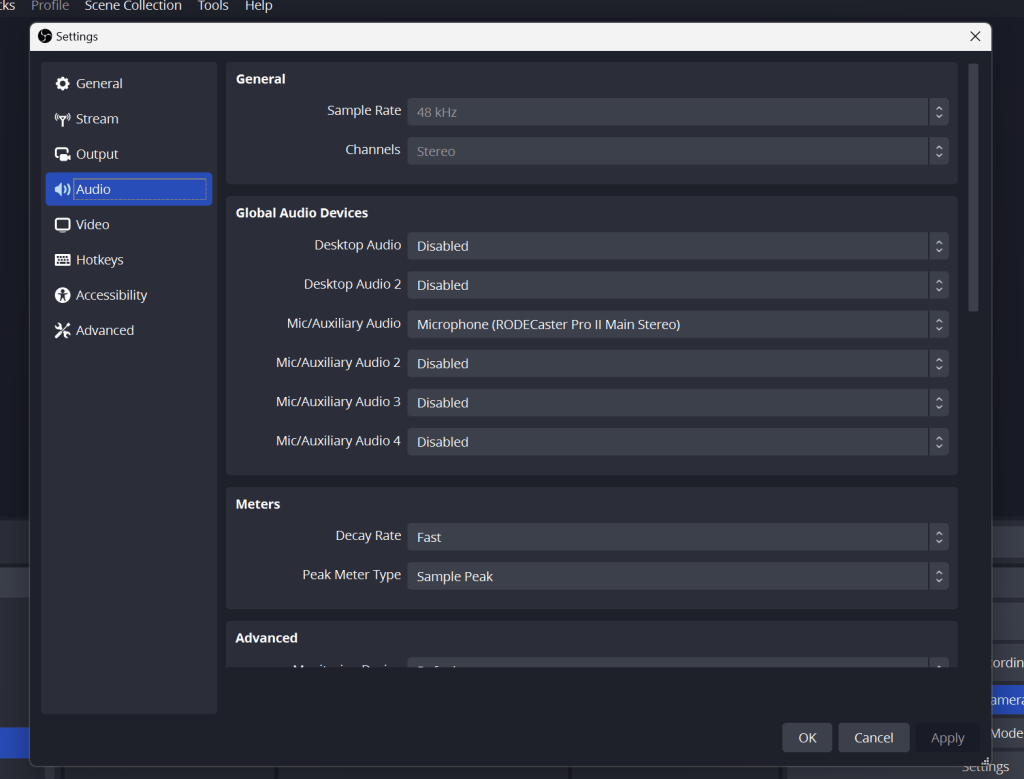
Task: Open the Channels Stereo dropdown
Action: 678,151
